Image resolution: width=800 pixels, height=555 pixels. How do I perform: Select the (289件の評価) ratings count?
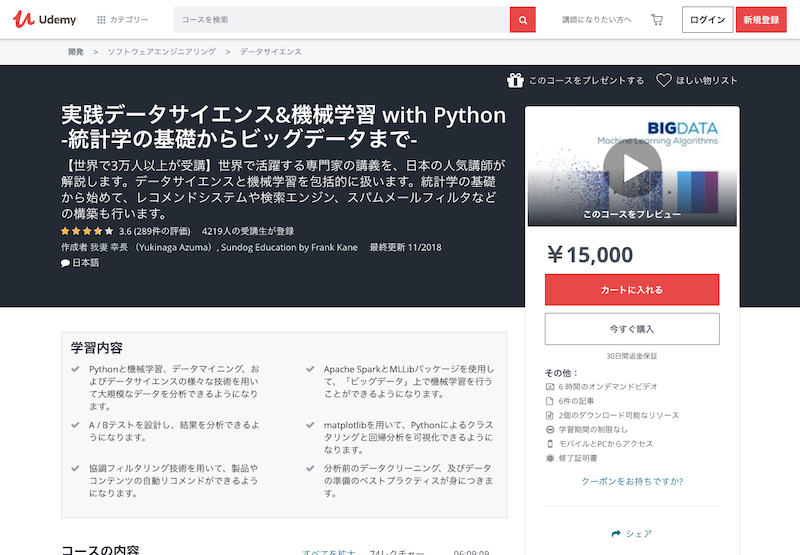[162, 231]
